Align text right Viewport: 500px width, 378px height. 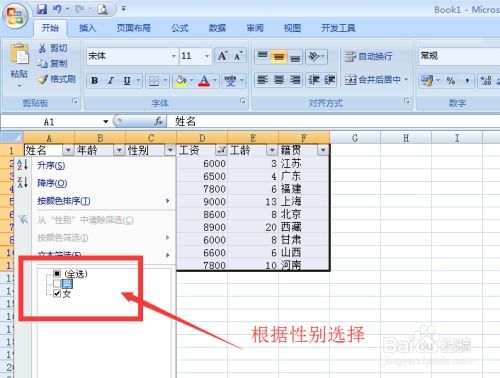(295, 80)
